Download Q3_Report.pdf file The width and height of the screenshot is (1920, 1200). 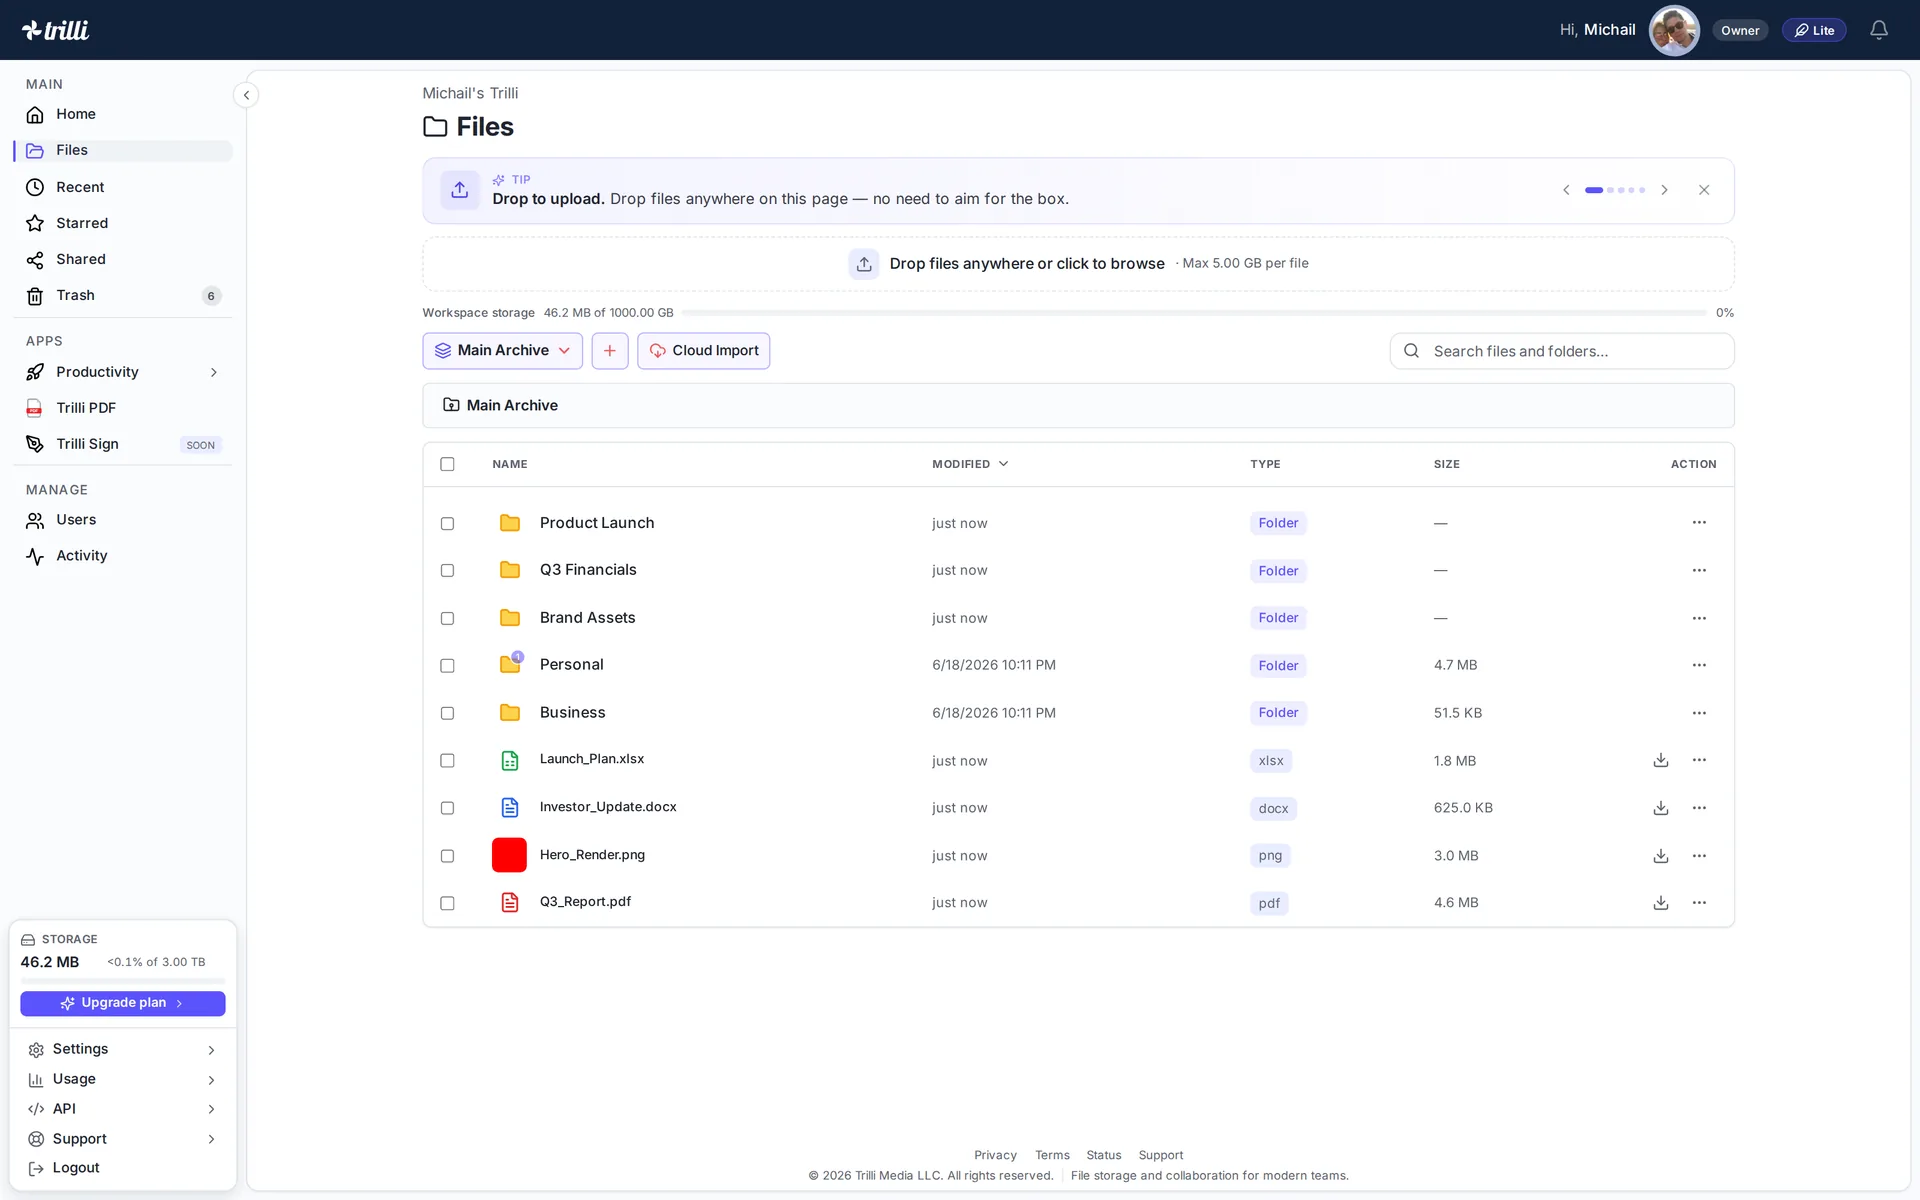tap(1661, 903)
